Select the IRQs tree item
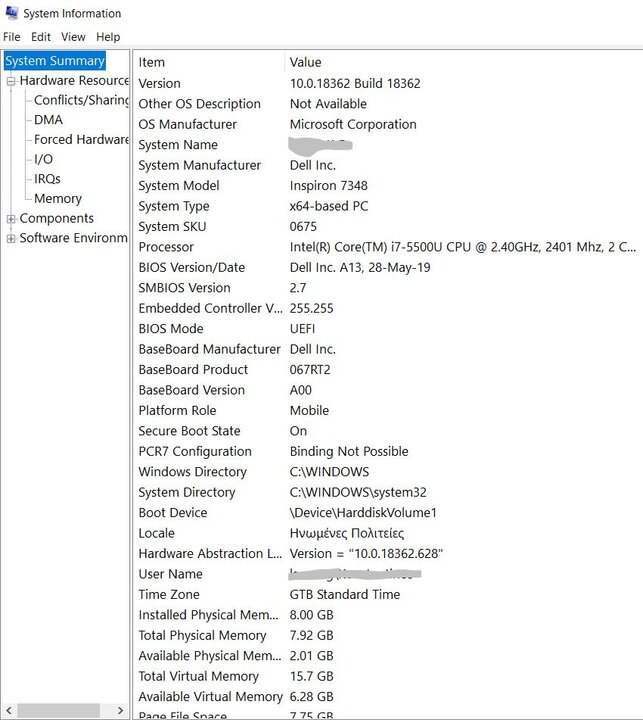Screen dimensions: 643x720 click(47, 179)
